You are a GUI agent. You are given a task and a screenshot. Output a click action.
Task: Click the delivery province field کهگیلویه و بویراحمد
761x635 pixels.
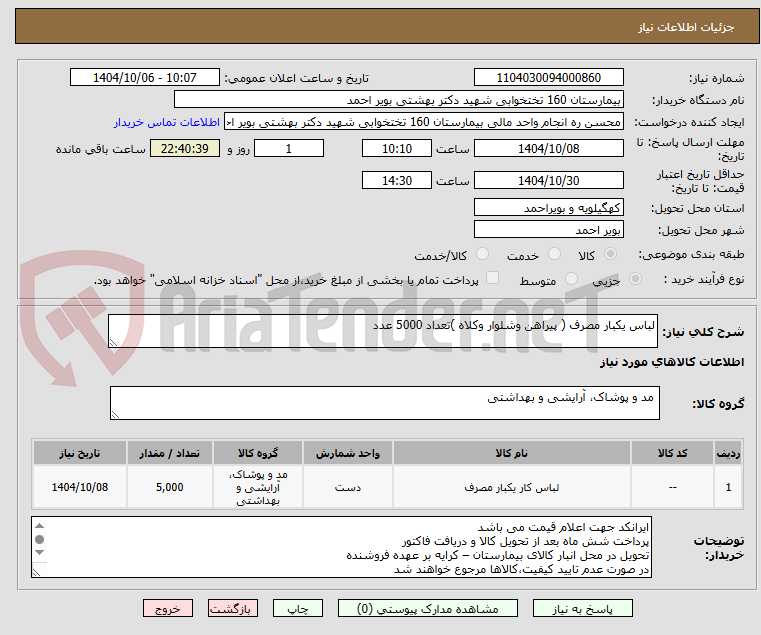coord(548,208)
